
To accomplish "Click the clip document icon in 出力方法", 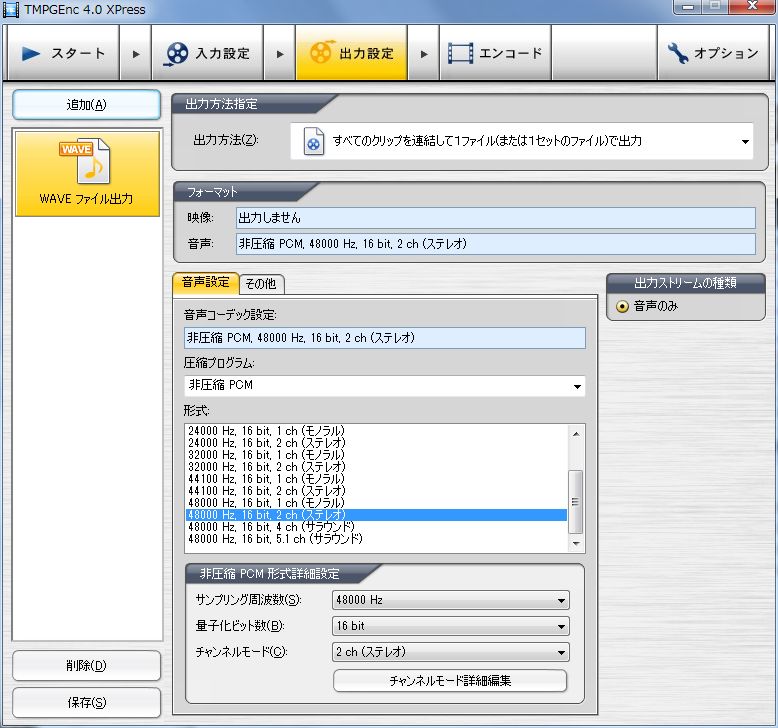I will click(314, 141).
